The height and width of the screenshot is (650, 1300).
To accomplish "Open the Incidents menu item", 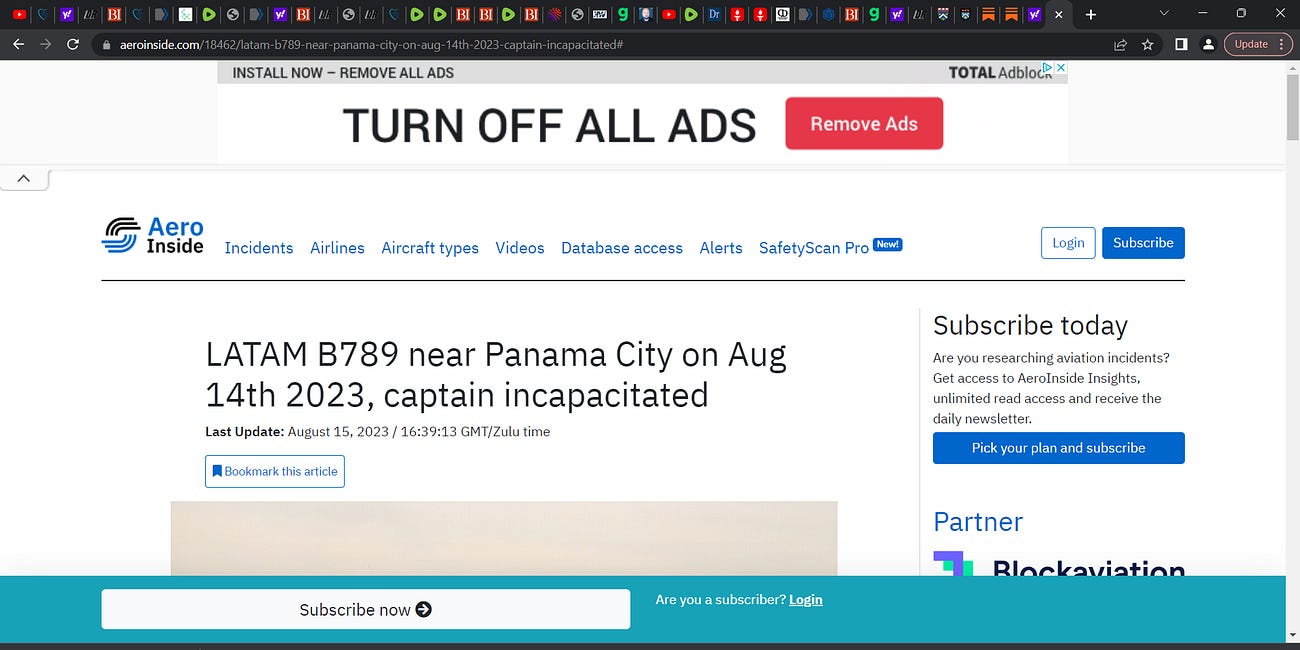I will point(259,248).
